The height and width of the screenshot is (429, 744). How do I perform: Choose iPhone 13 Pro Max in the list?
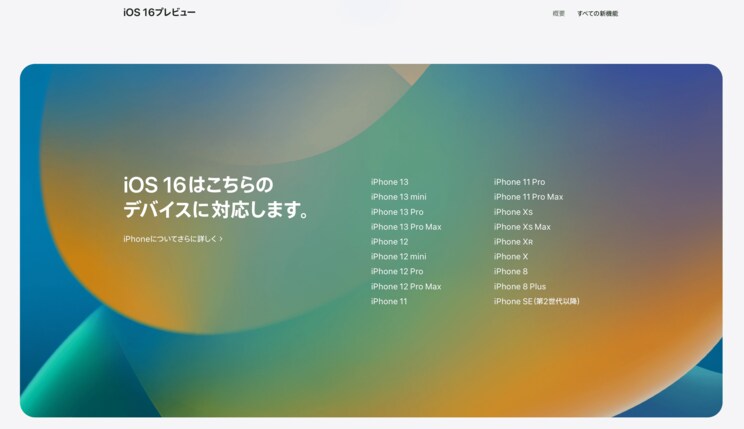pyautogui.click(x=405, y=227)
